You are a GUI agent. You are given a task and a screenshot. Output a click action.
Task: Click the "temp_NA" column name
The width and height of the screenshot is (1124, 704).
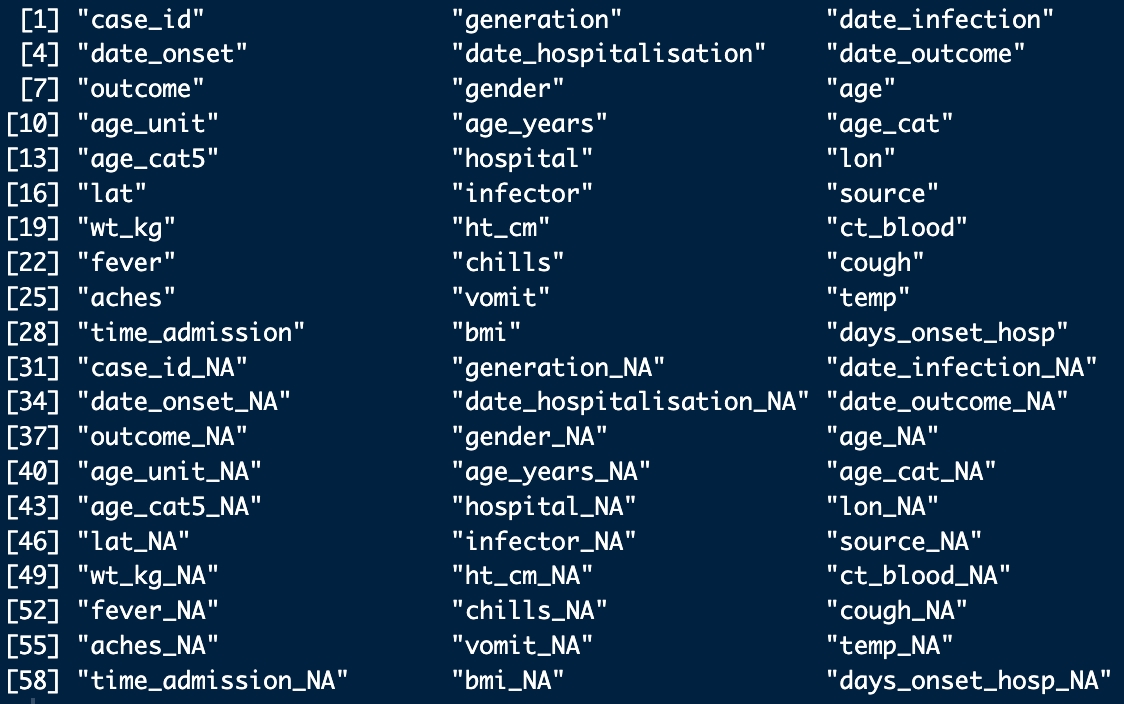coord(890,645)
